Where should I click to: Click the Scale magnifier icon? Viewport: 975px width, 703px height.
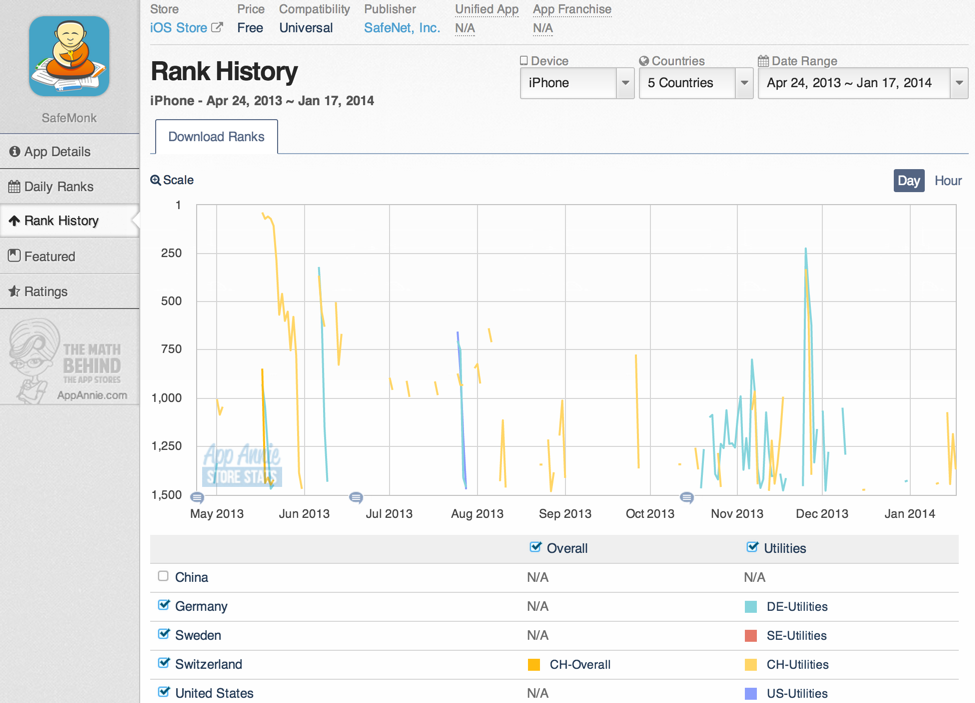pyautogui.click(x=156, y=180)
